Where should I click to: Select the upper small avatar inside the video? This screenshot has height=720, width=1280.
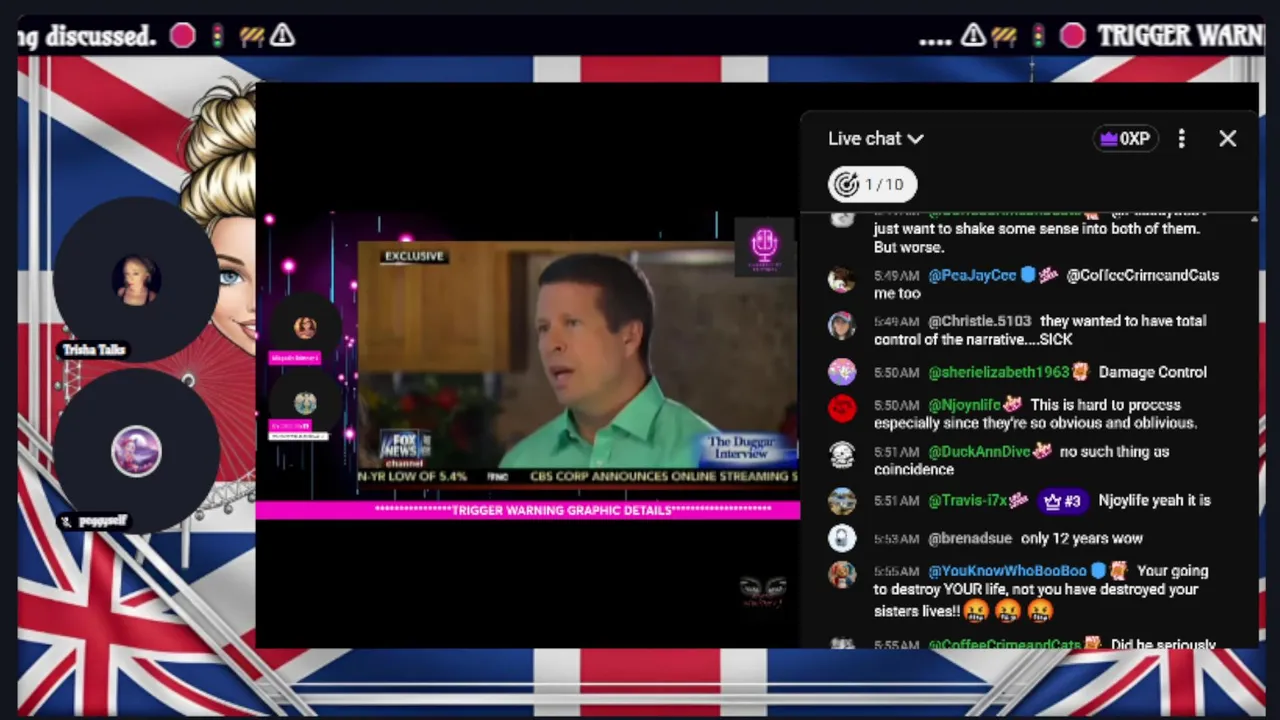point(305,328)
